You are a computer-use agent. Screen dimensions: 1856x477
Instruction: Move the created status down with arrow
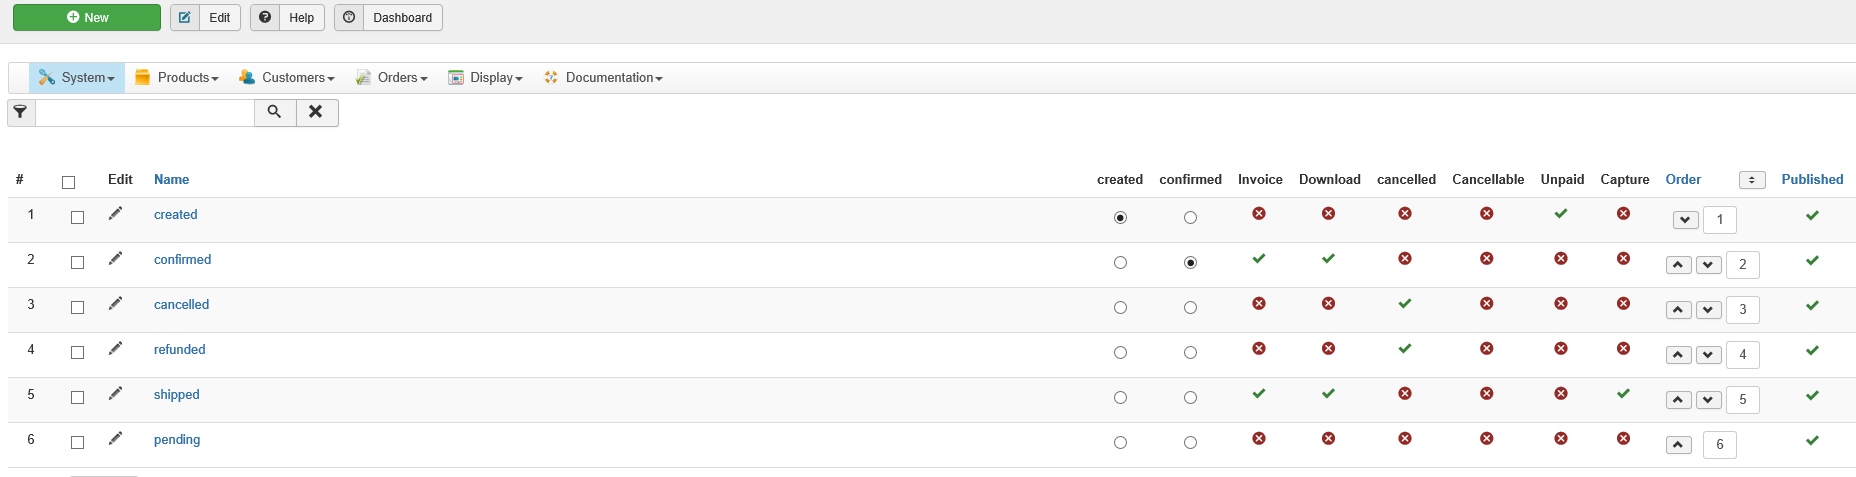click(1686, 220)
